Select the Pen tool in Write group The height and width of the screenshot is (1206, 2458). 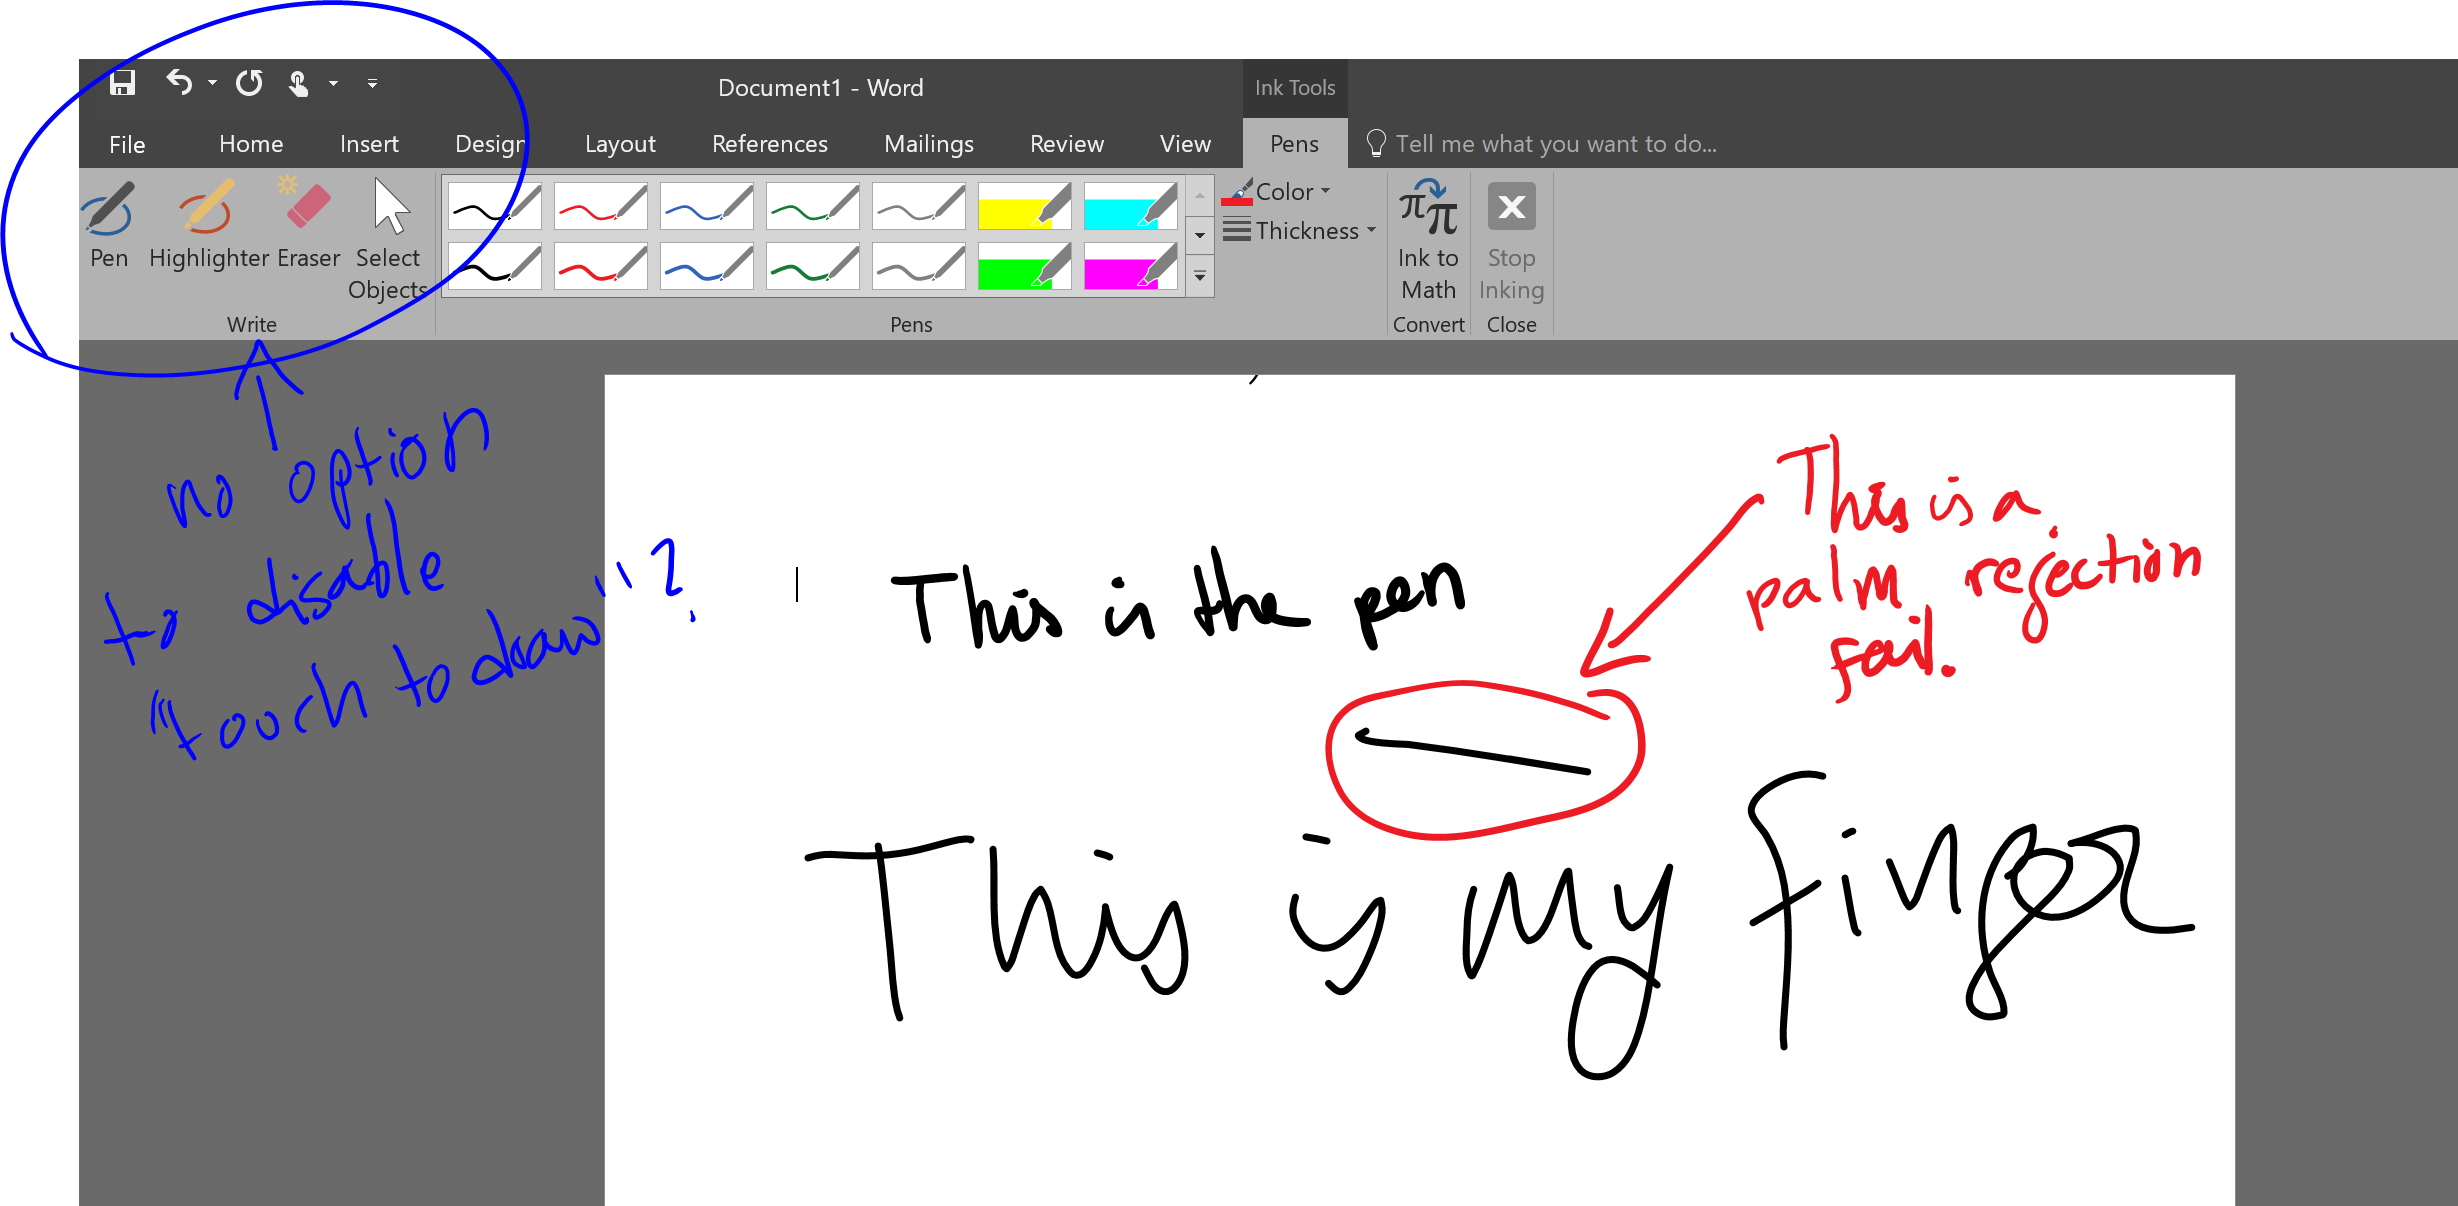click(x=108, y=224)
